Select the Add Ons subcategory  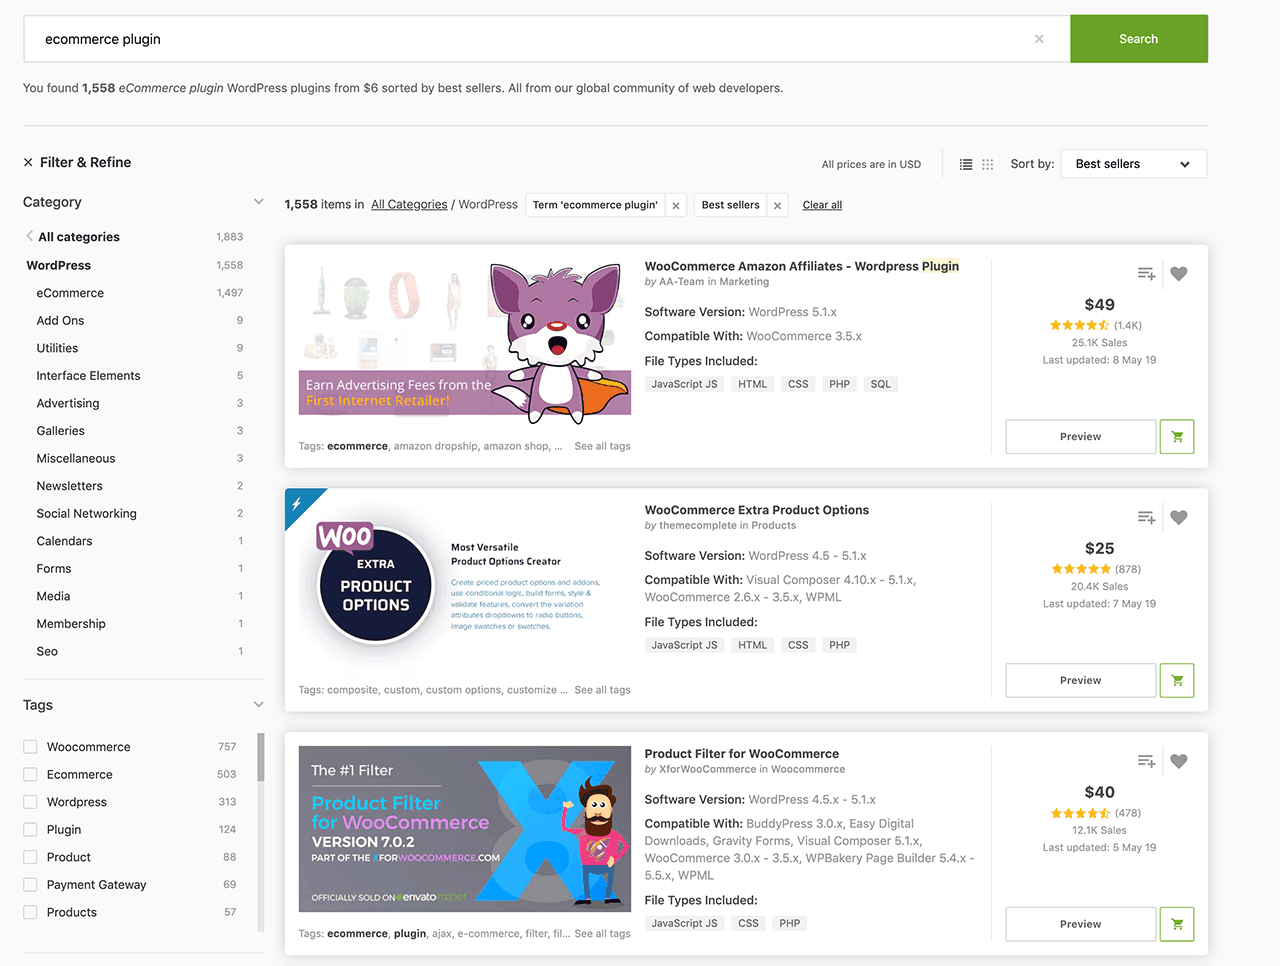point(60,320)
